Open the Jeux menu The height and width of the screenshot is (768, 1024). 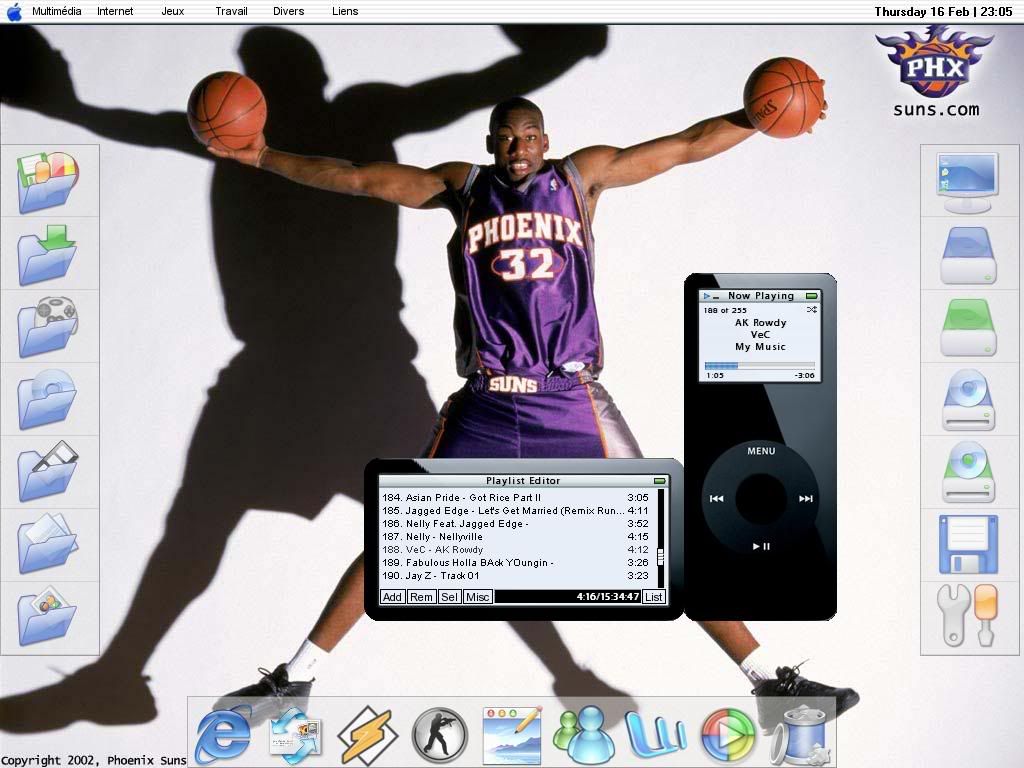[x=172, y=11]
